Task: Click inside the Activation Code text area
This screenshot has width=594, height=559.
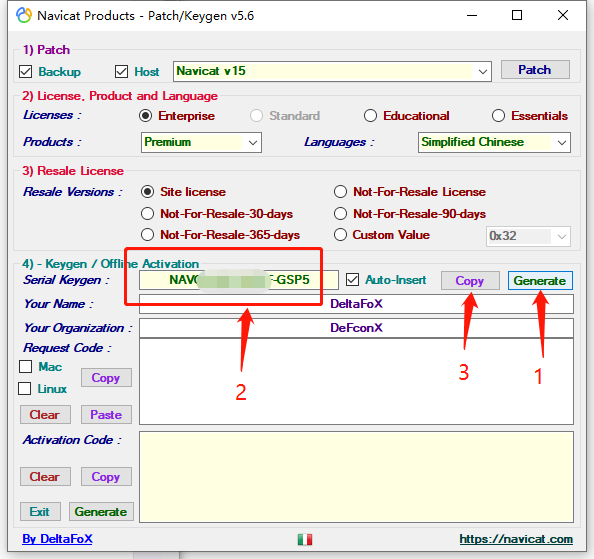Action: coord(356,477)
